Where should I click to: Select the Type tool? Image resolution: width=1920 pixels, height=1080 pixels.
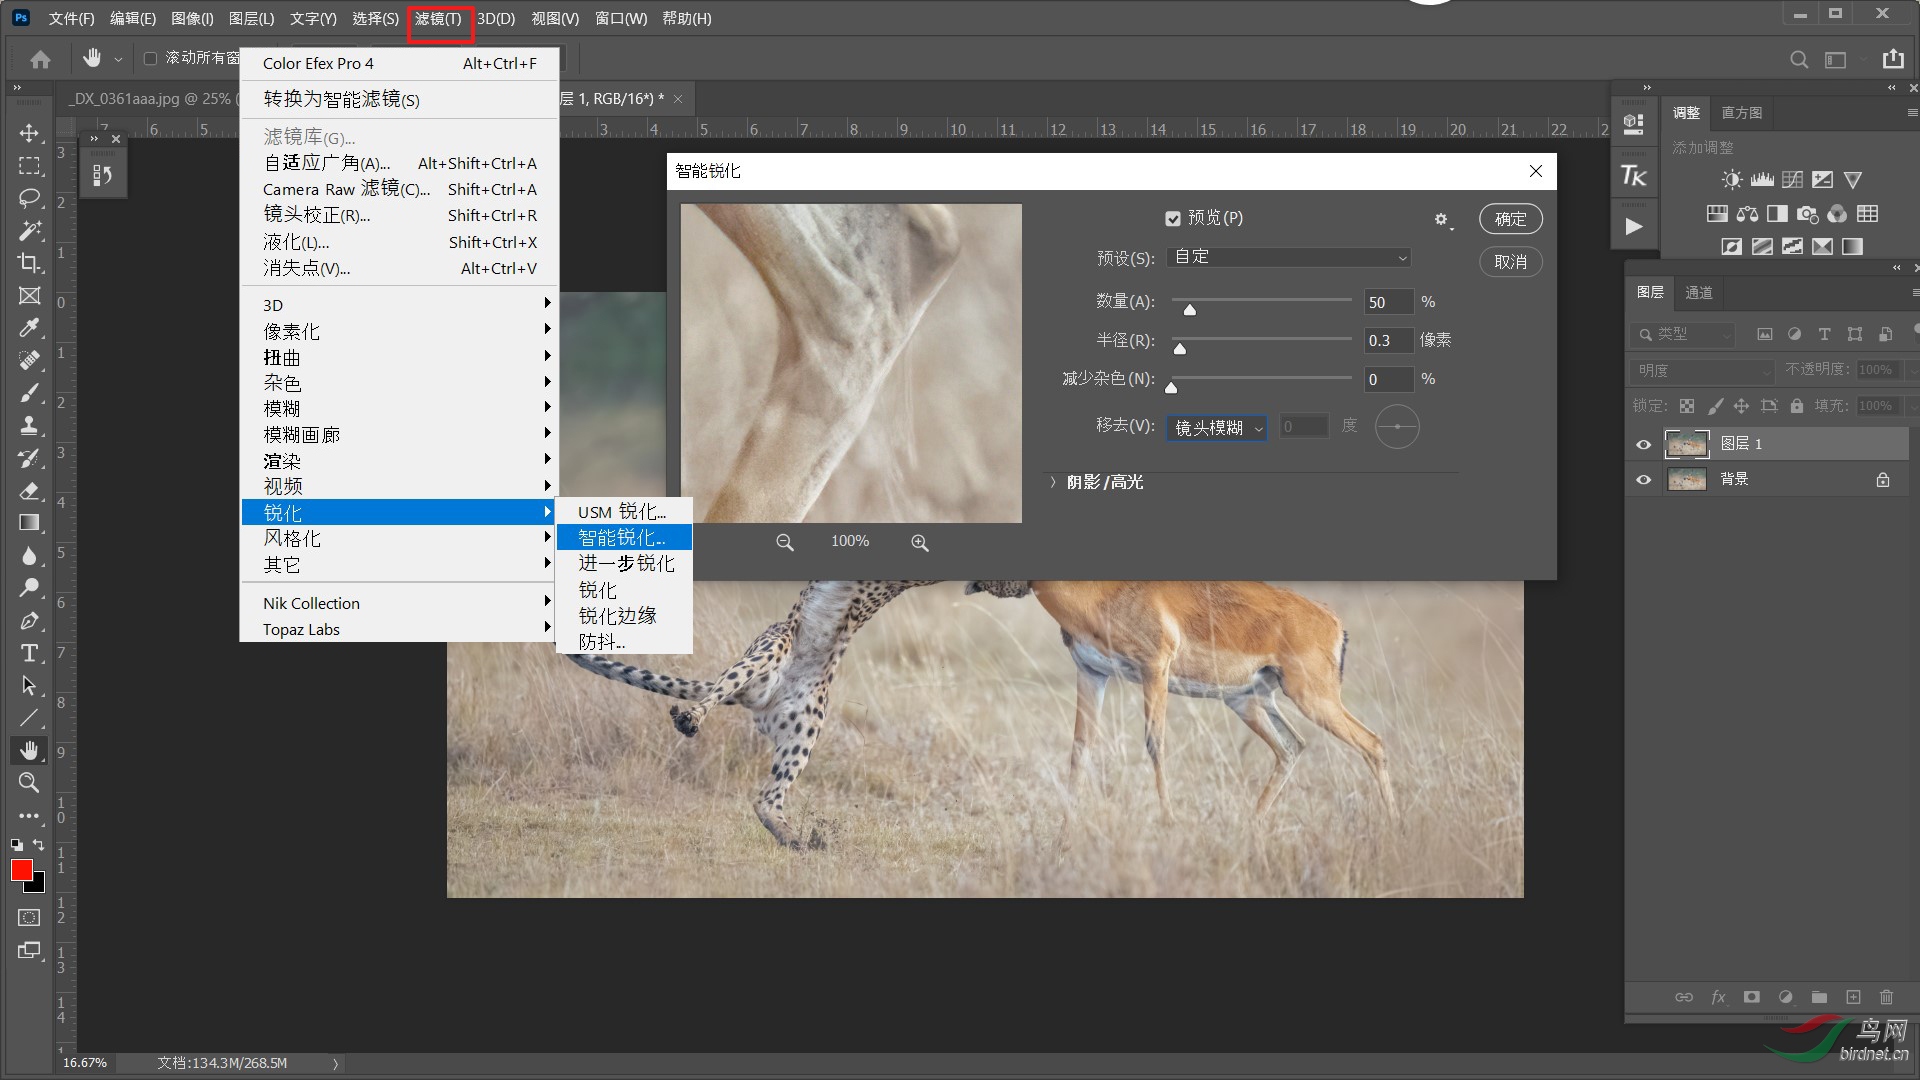click(x=29, y=653)
